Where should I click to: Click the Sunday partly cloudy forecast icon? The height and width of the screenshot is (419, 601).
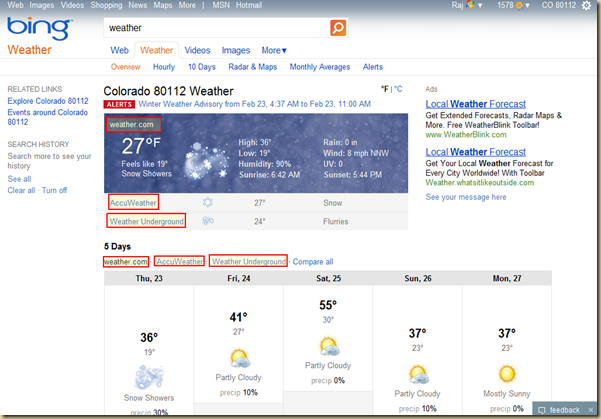[x=419, y=375]
